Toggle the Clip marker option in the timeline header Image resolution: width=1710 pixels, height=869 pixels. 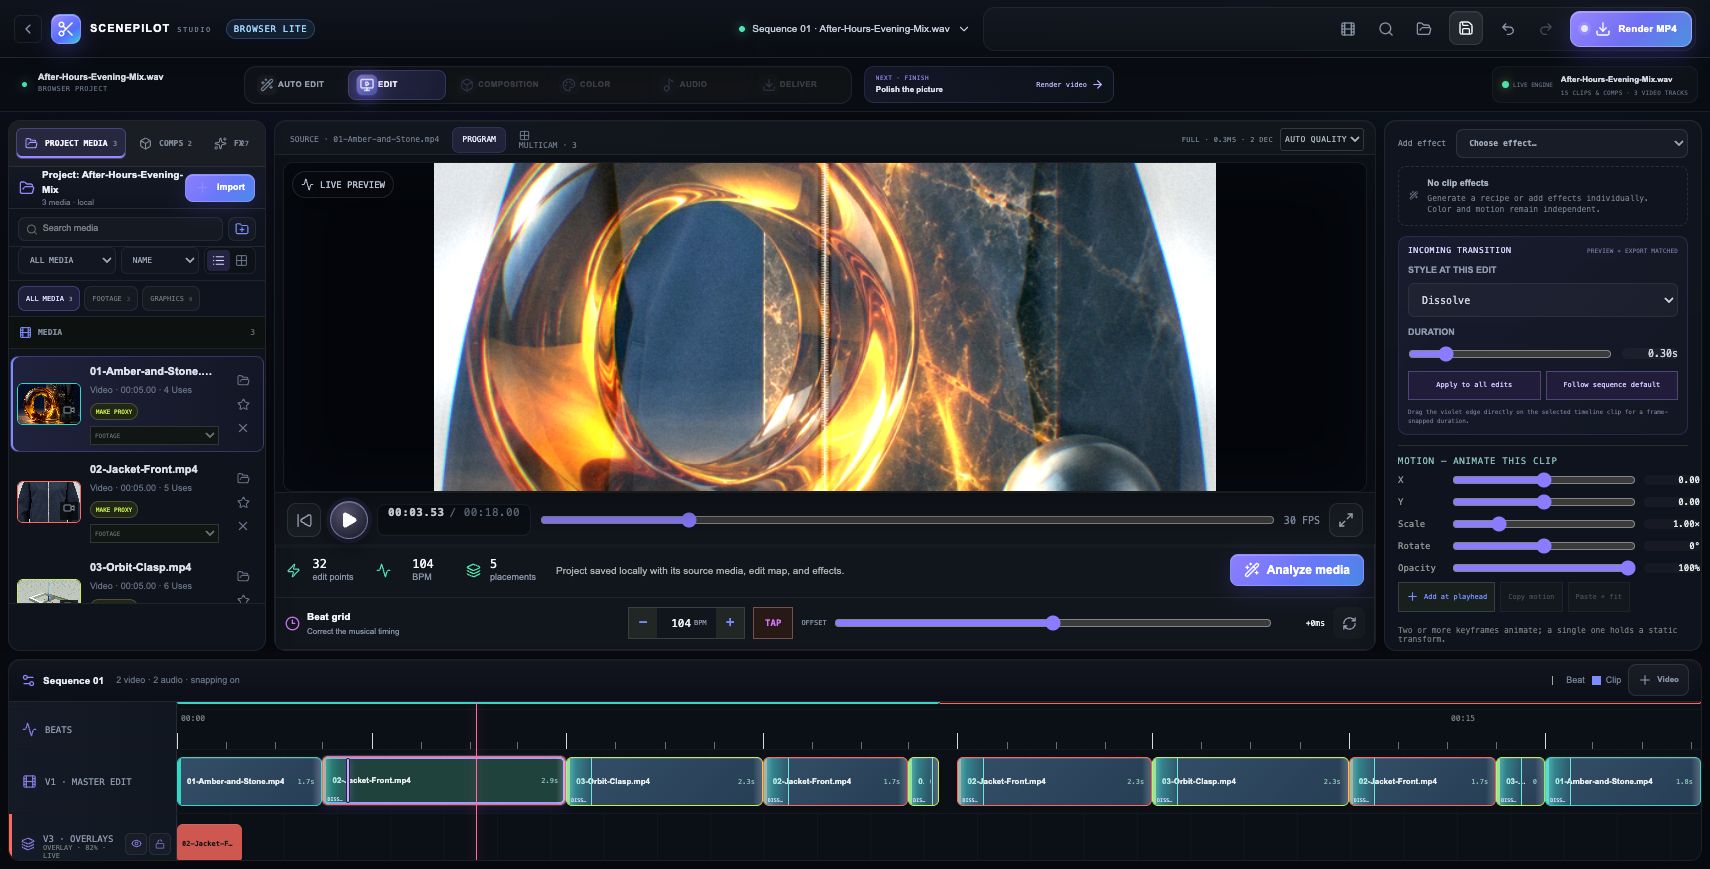[x=1607, y=680]
